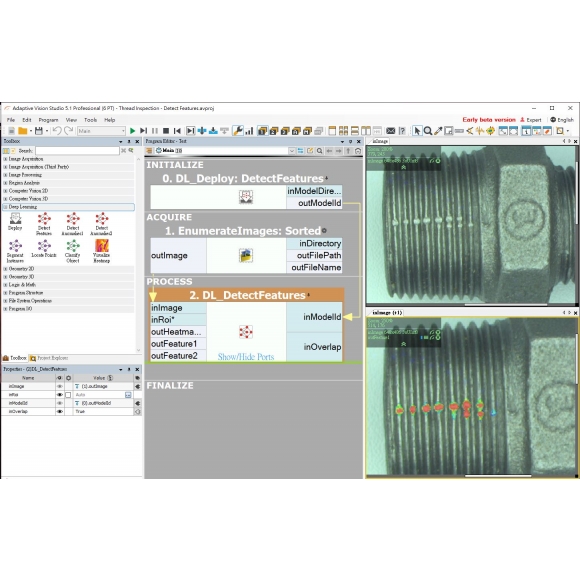Click the Locate Points filter icon
Screen dimensions: 580x580
(x=44, y=249)
